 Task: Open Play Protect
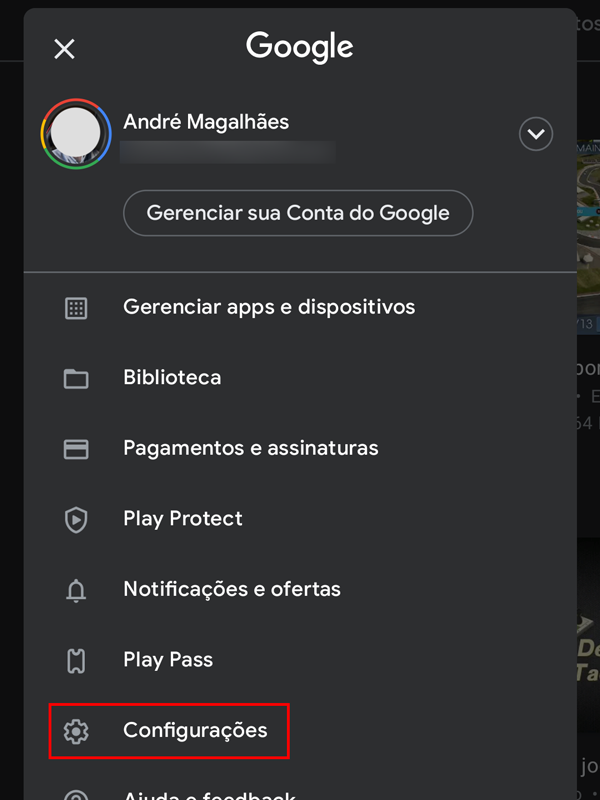point(183,518)
